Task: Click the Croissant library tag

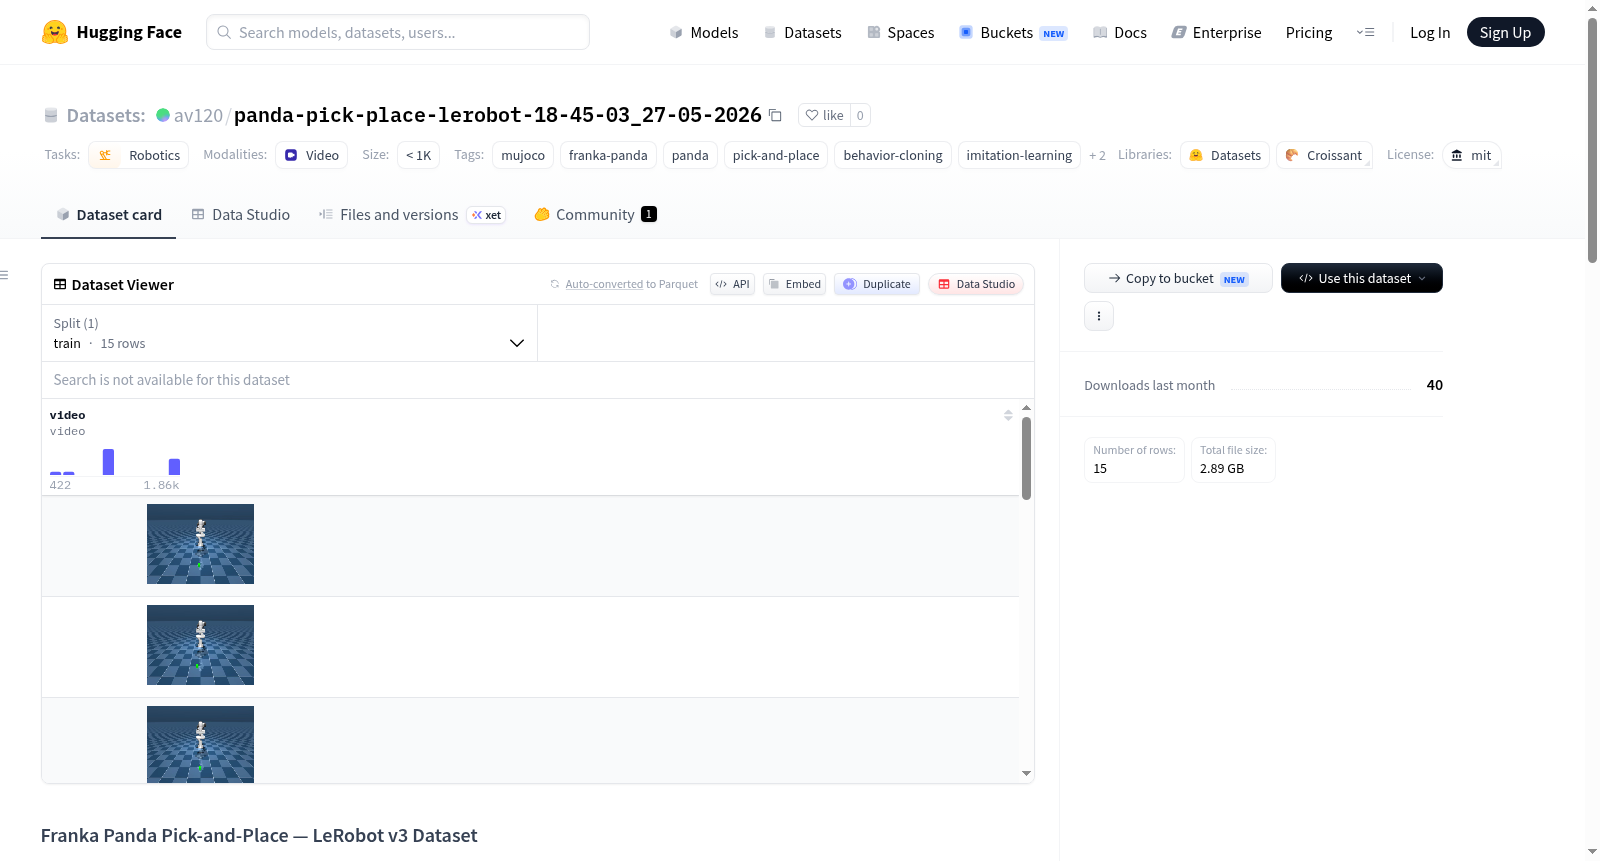Action: point(1324,155)
